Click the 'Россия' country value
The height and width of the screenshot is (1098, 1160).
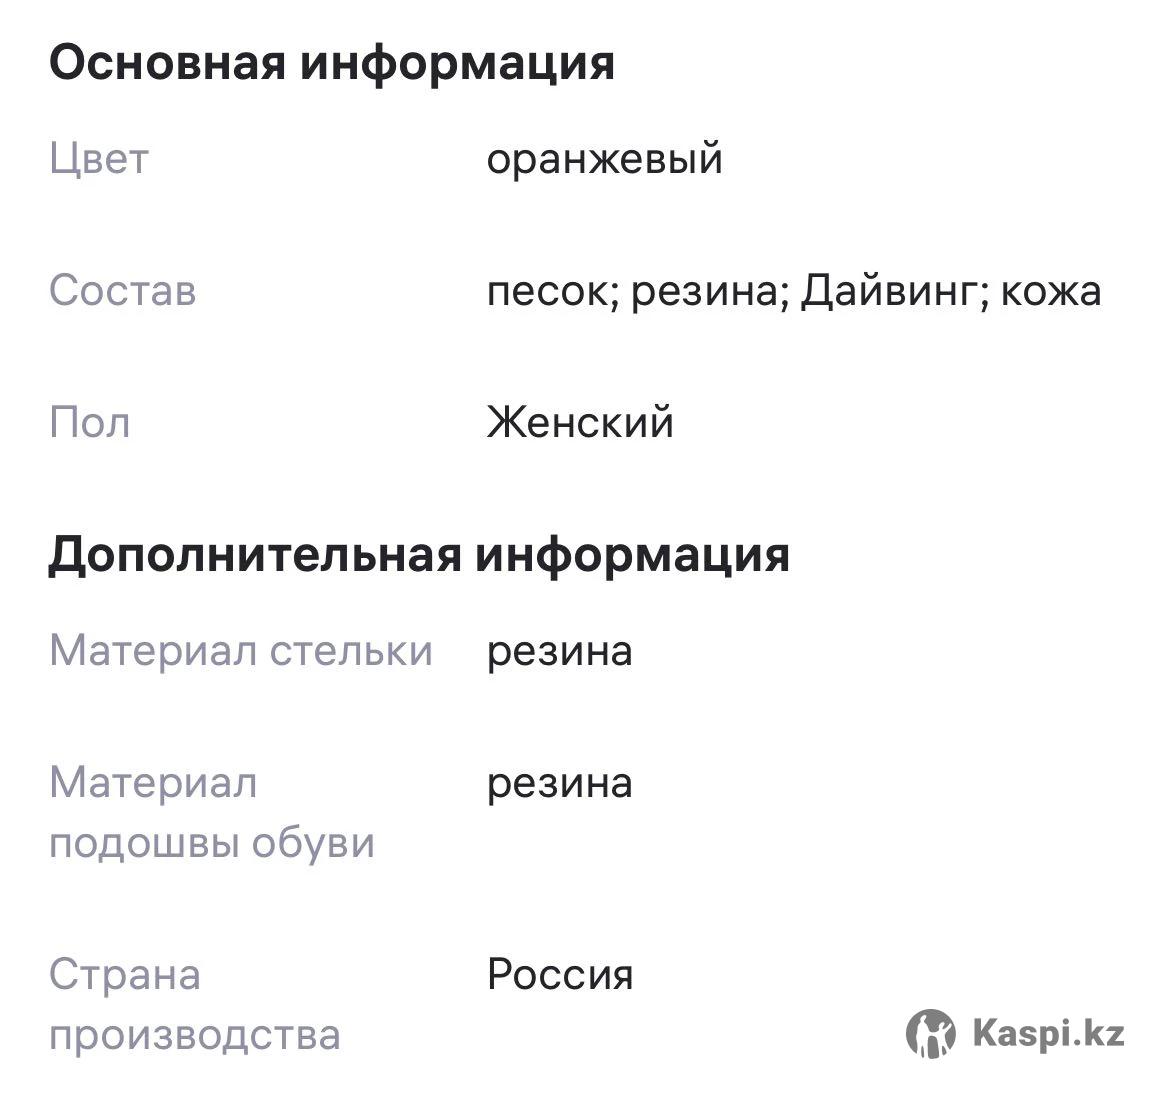(560, 975)
